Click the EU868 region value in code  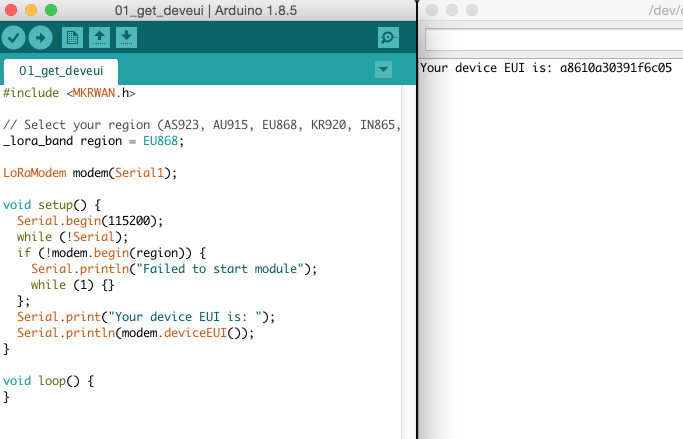pyautogui.click(x=160, y=141)
